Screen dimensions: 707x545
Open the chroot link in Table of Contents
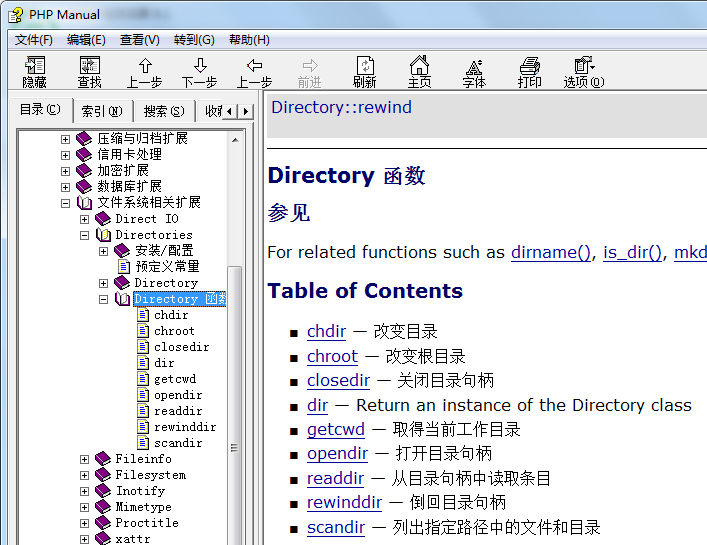[x=332, y=356]
